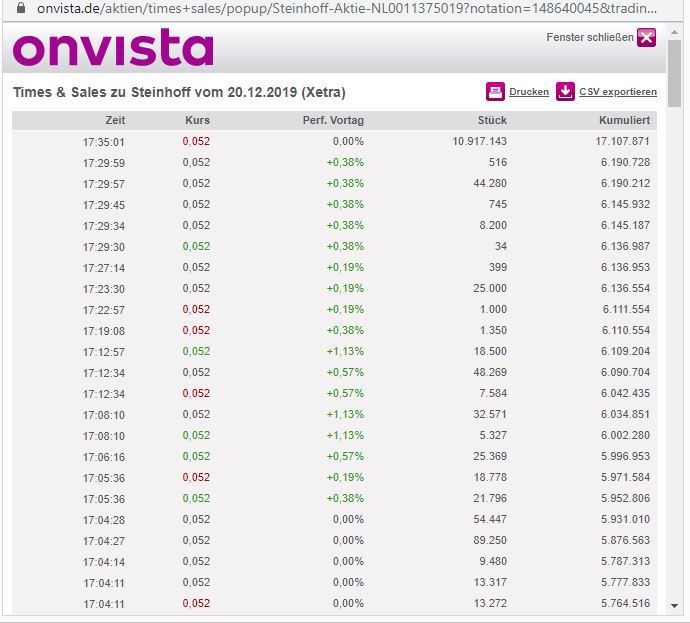
Task: Select the Stück value 10.917.143
Action: click(480, 141)
